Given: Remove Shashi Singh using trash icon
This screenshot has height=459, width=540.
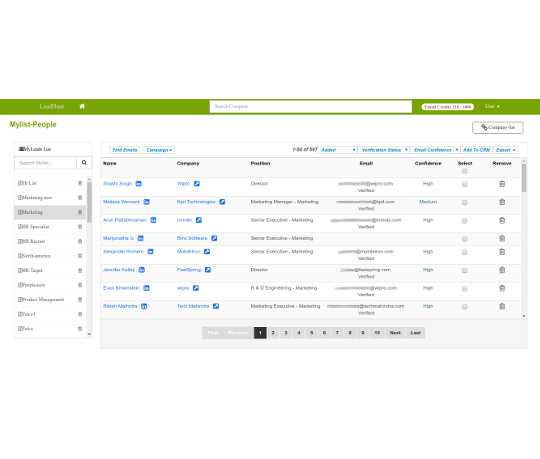Looking at the screenshot, I should (x=502, y=184).
